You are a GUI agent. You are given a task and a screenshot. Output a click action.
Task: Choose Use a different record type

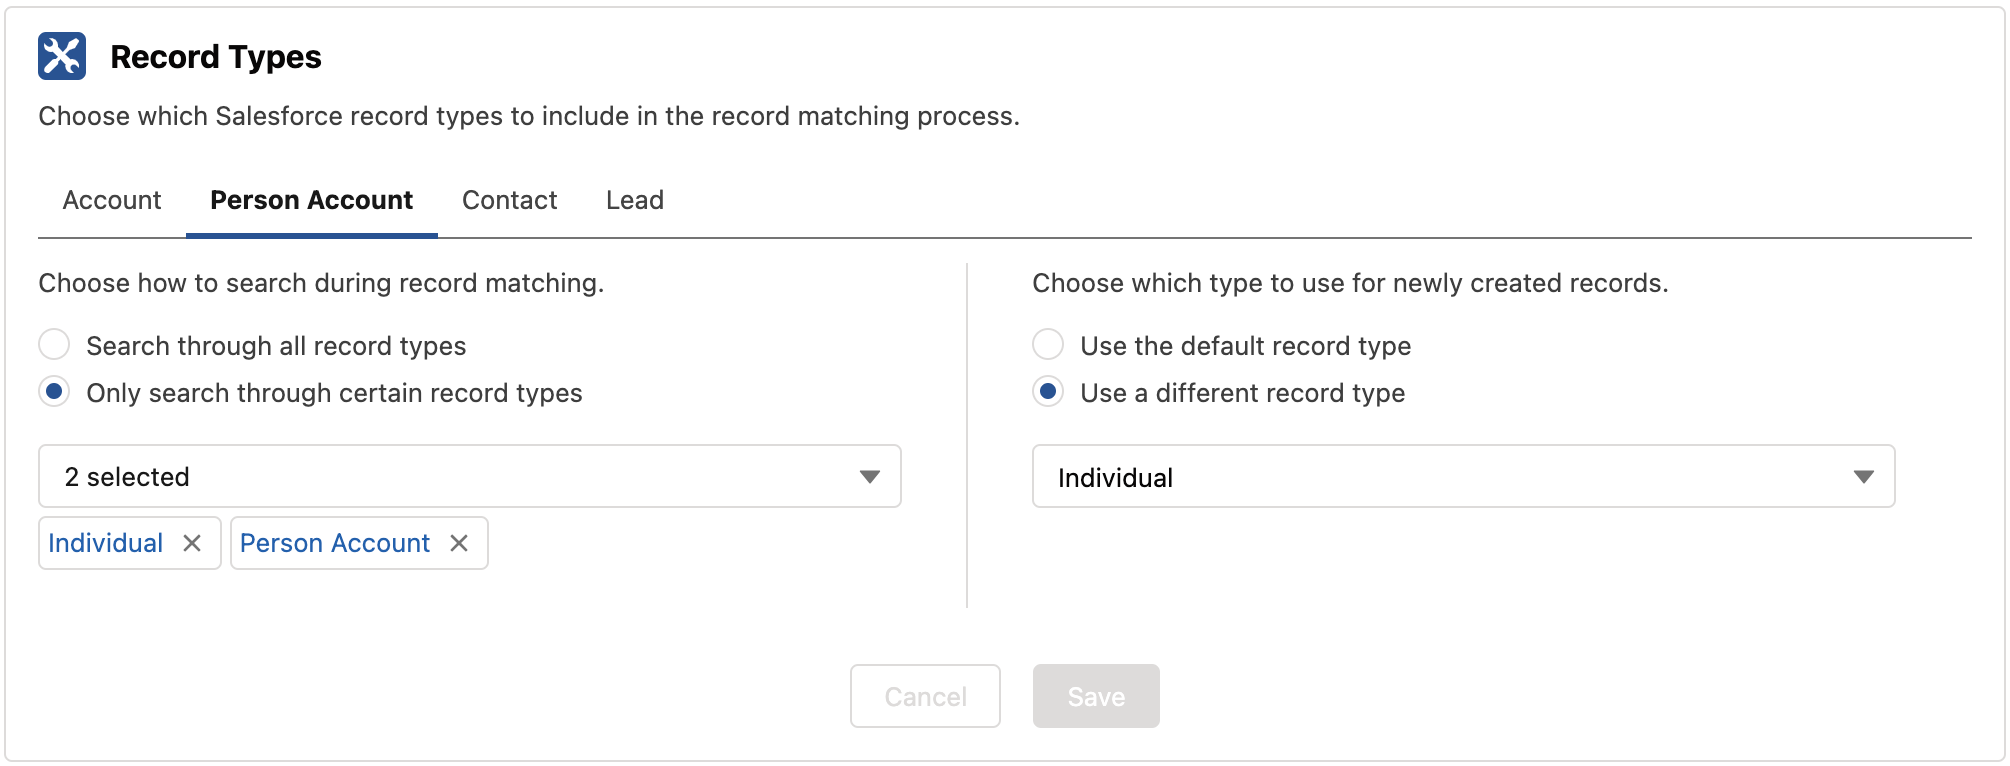(1048, 392)
